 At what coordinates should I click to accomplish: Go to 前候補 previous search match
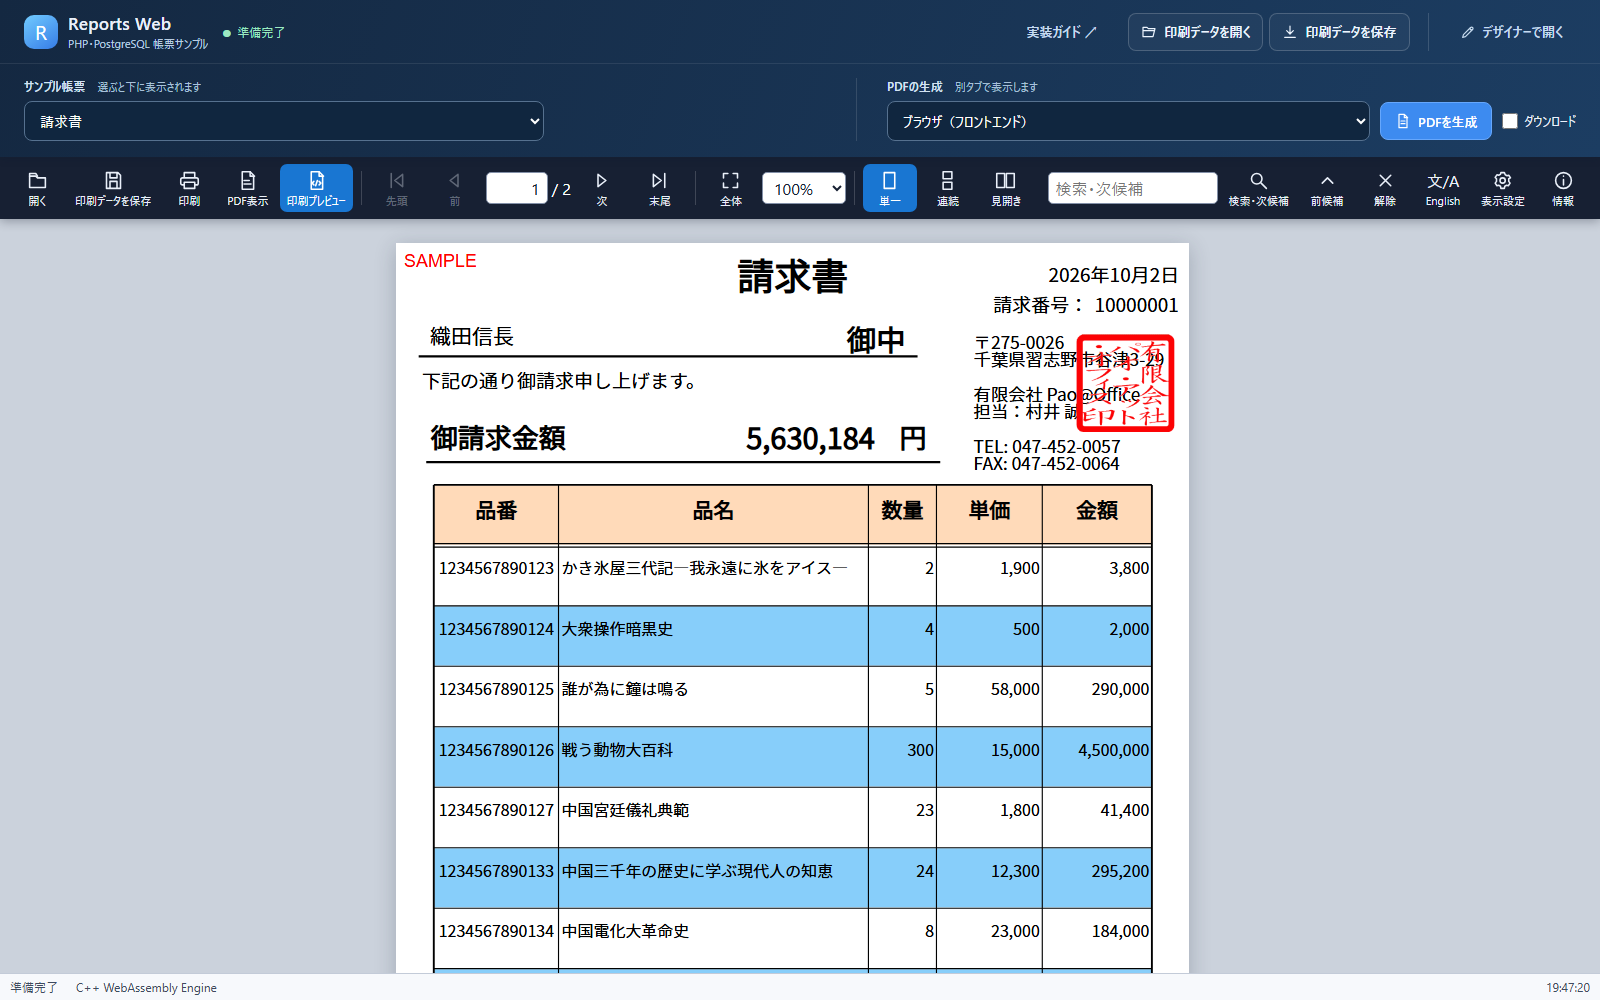click(x=1327, y=188)
